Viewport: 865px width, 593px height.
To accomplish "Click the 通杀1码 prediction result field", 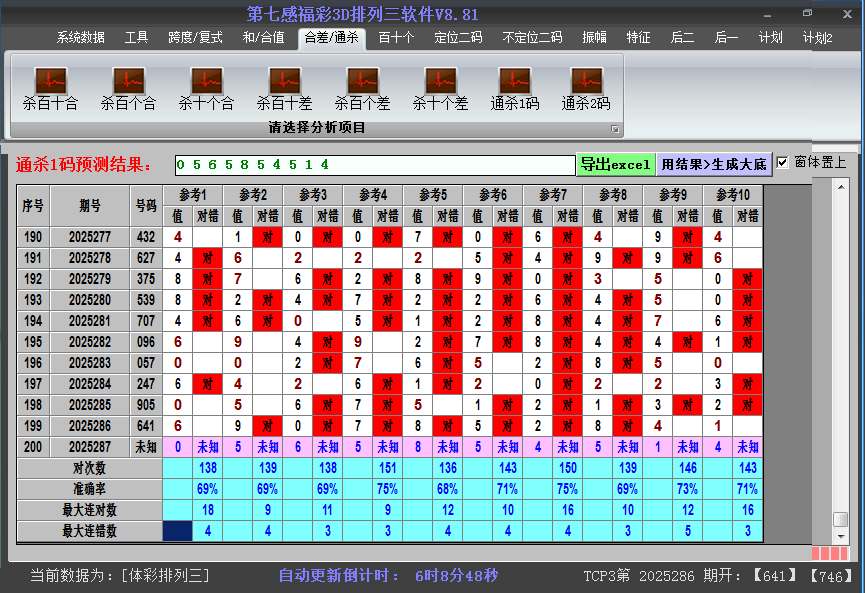I will tap(374, 164).
